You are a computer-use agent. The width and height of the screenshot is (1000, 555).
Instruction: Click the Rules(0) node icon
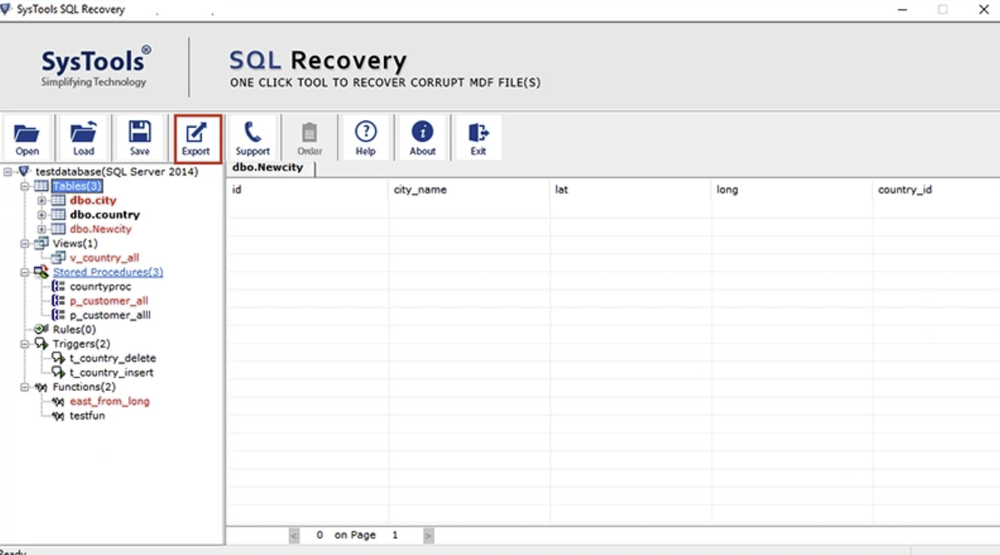(x=41, y=329)
